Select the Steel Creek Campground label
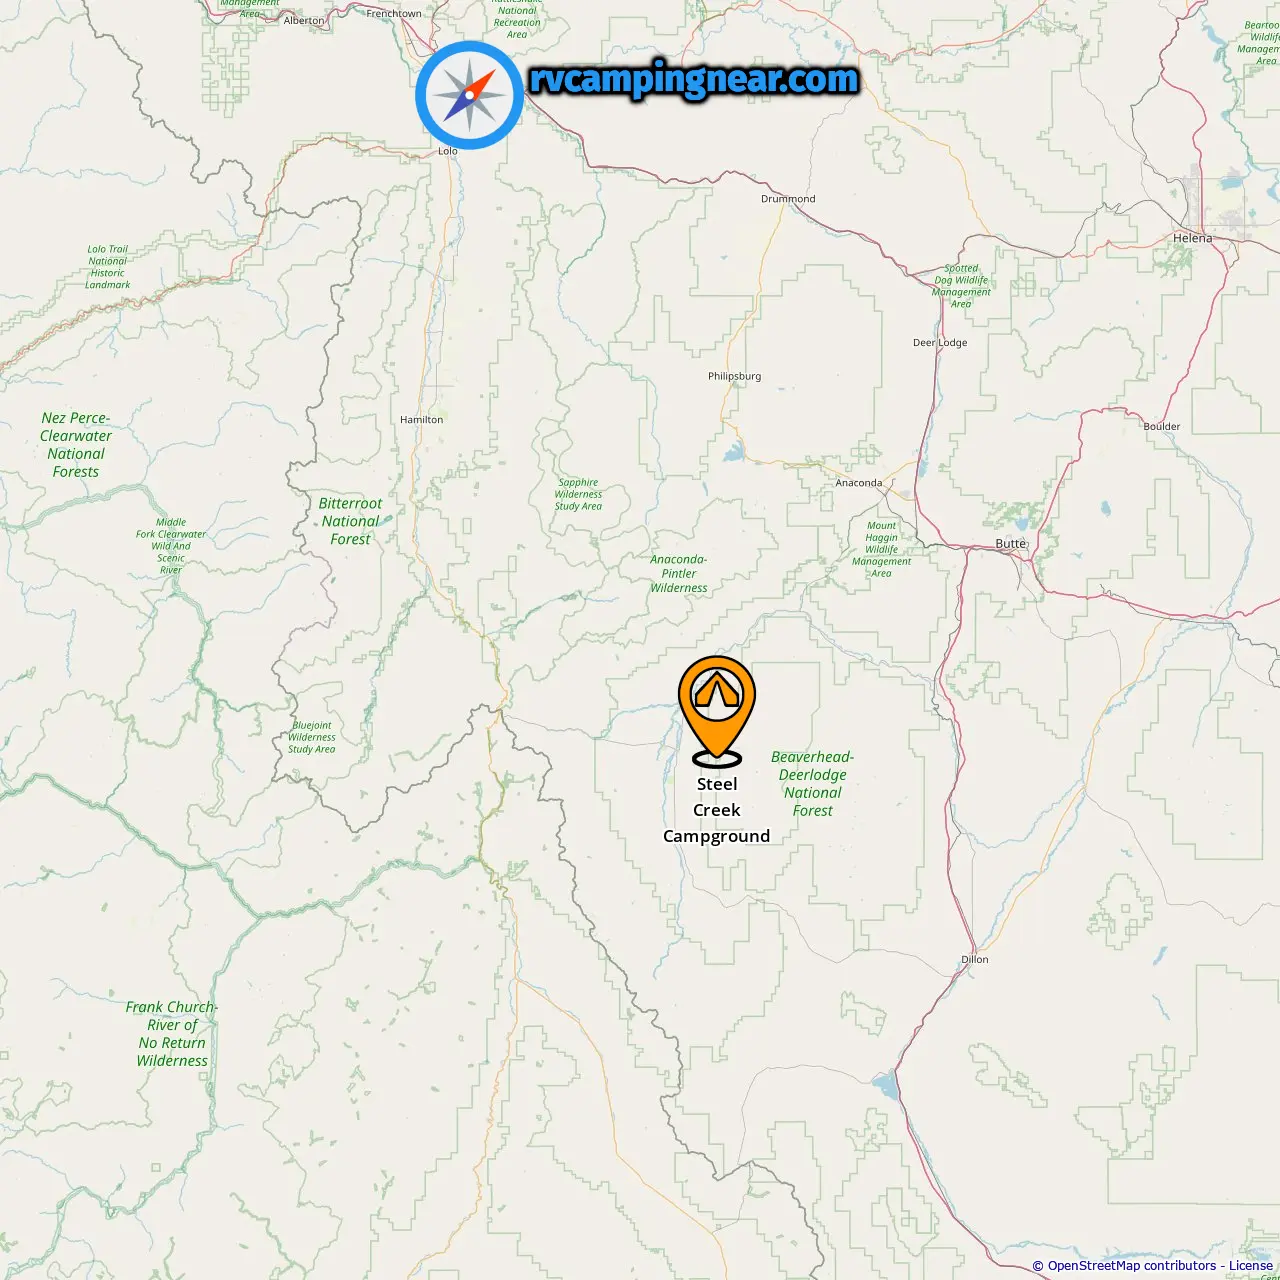 point(717,810)
